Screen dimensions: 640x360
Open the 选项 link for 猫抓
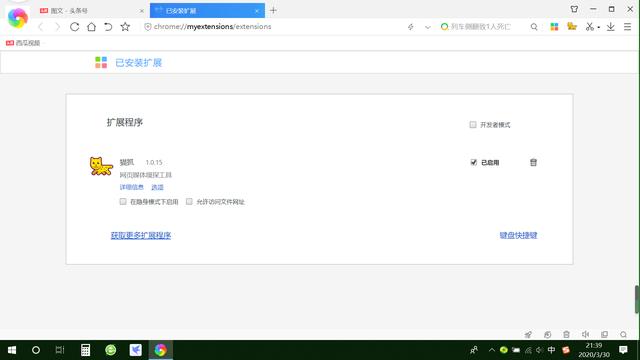point(157,187)
